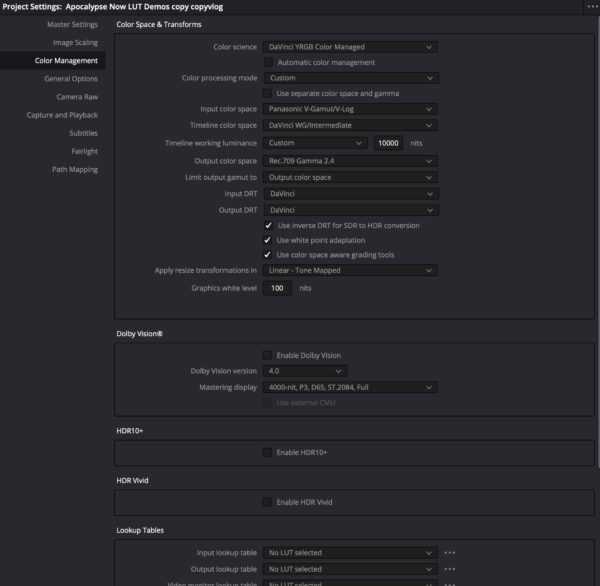Check the Enable Dolby Vision box
The height and width of the screenshot is (586, 600).
tap(268, 355)
